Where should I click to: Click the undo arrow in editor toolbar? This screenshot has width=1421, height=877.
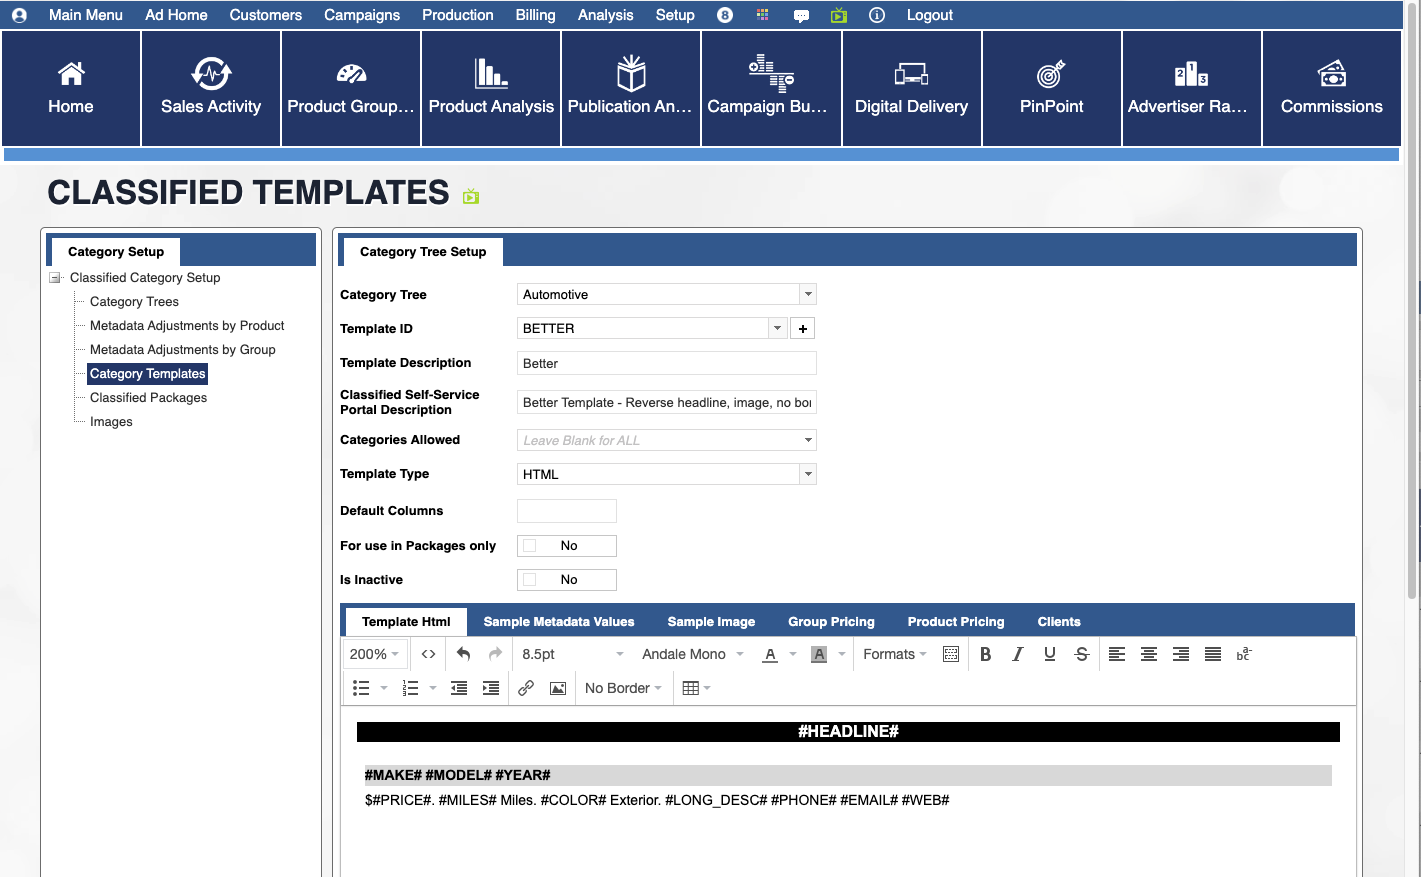463,654
